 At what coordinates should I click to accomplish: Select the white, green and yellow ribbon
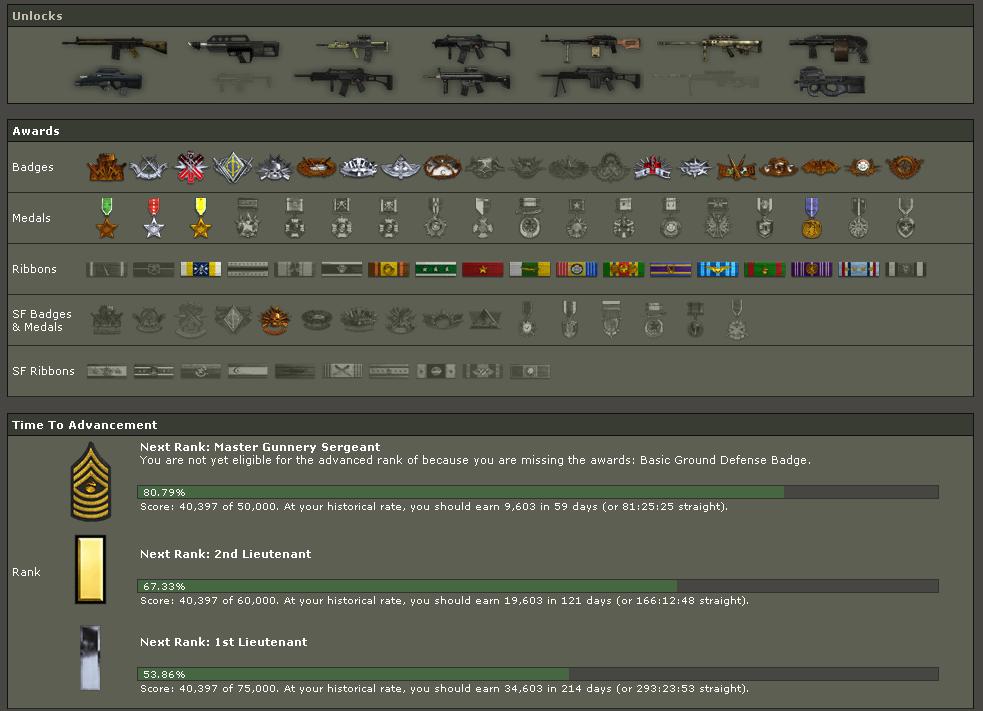pyautogui.click(x=530, y=269)
